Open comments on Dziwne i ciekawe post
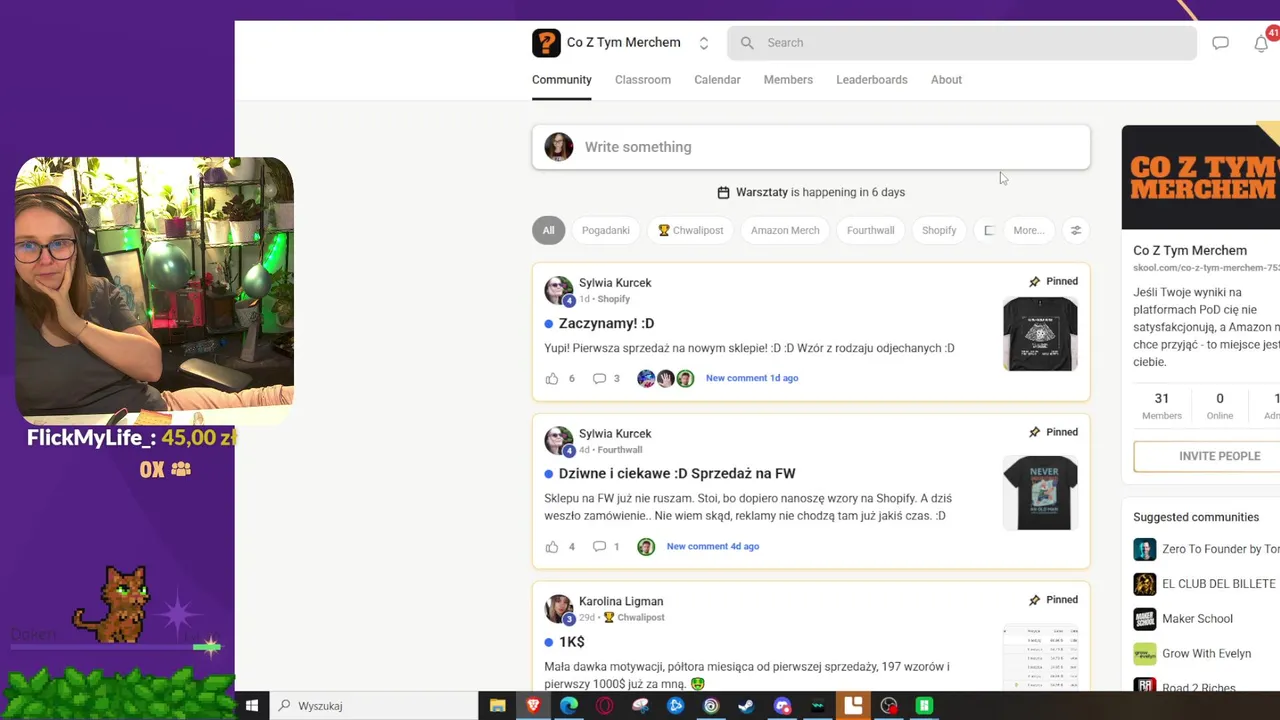 (x=599, y=546)
